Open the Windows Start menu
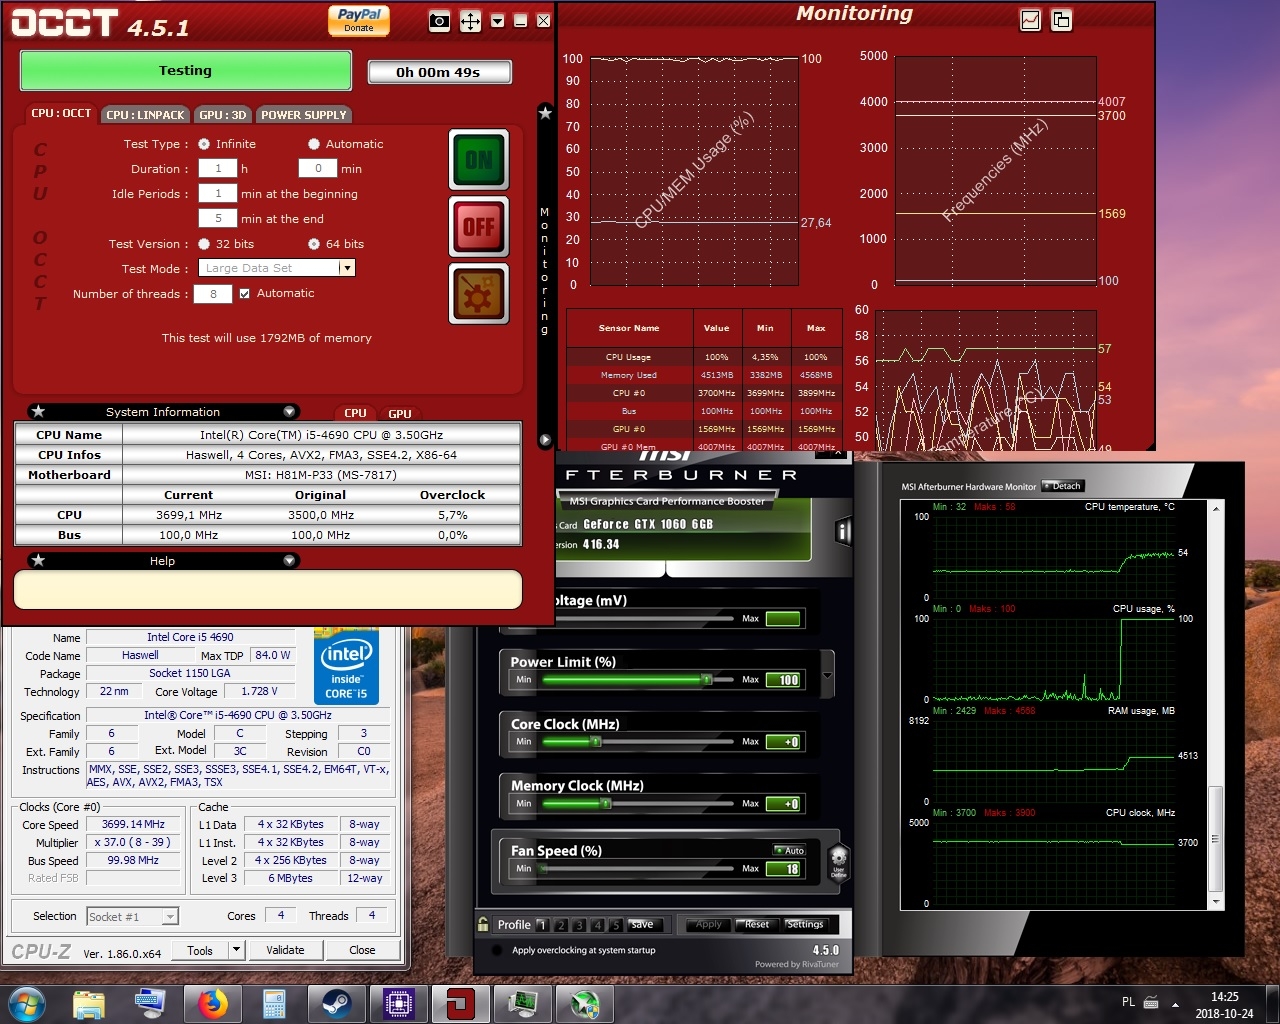Screen dimensions: 1280x1024 [26, 1003]
